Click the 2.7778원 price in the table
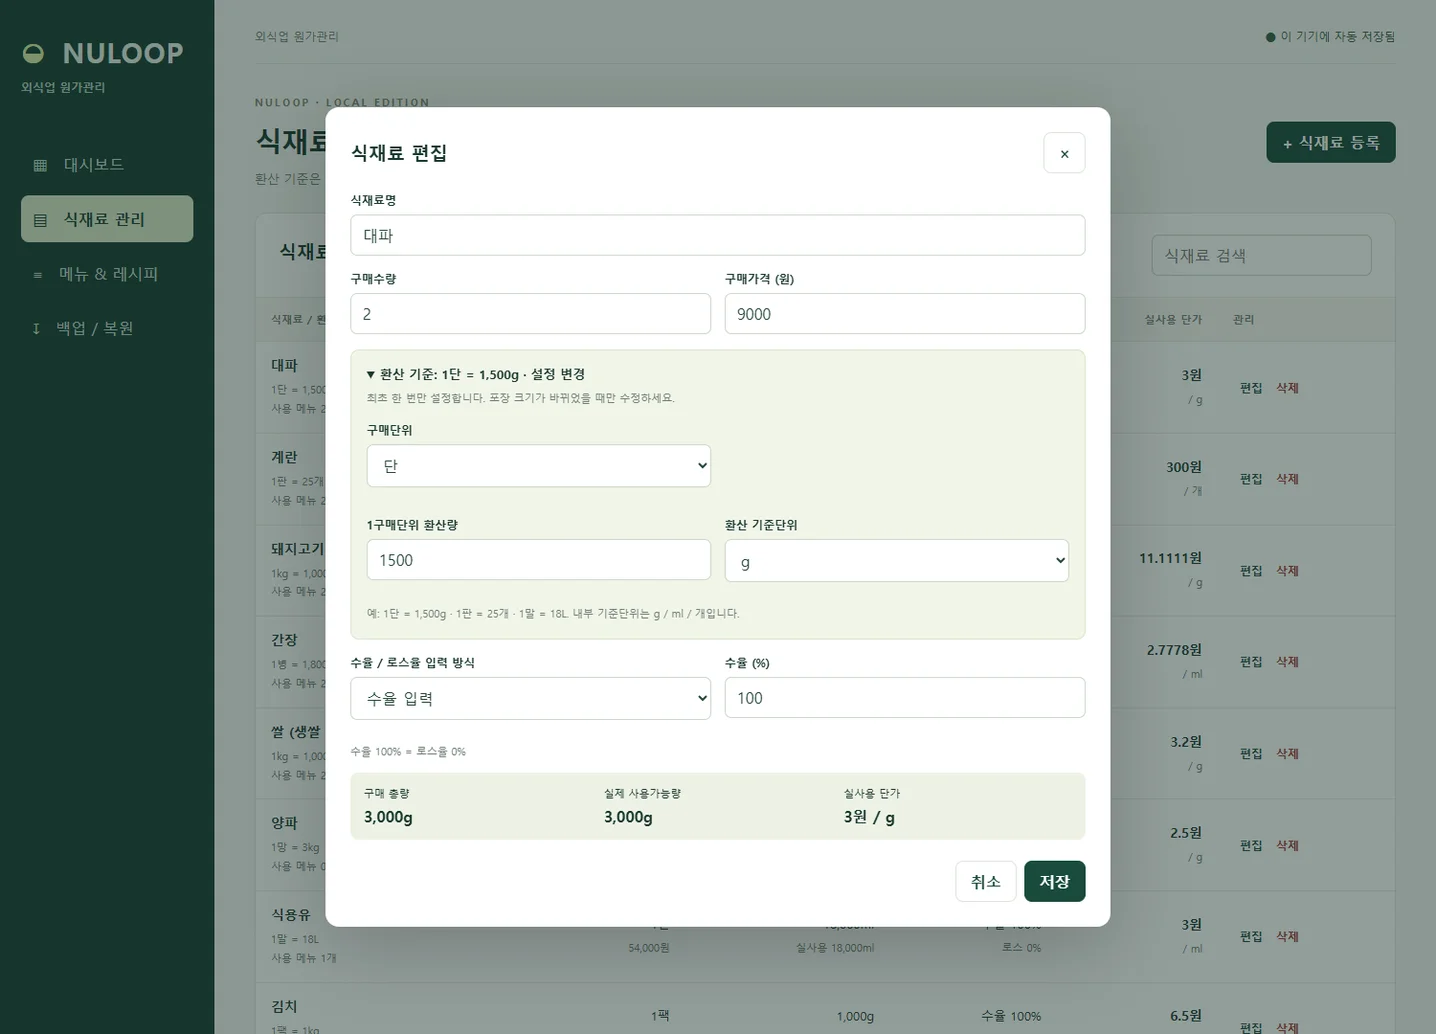The image size is (1436, 1034). pos(1174,650)
